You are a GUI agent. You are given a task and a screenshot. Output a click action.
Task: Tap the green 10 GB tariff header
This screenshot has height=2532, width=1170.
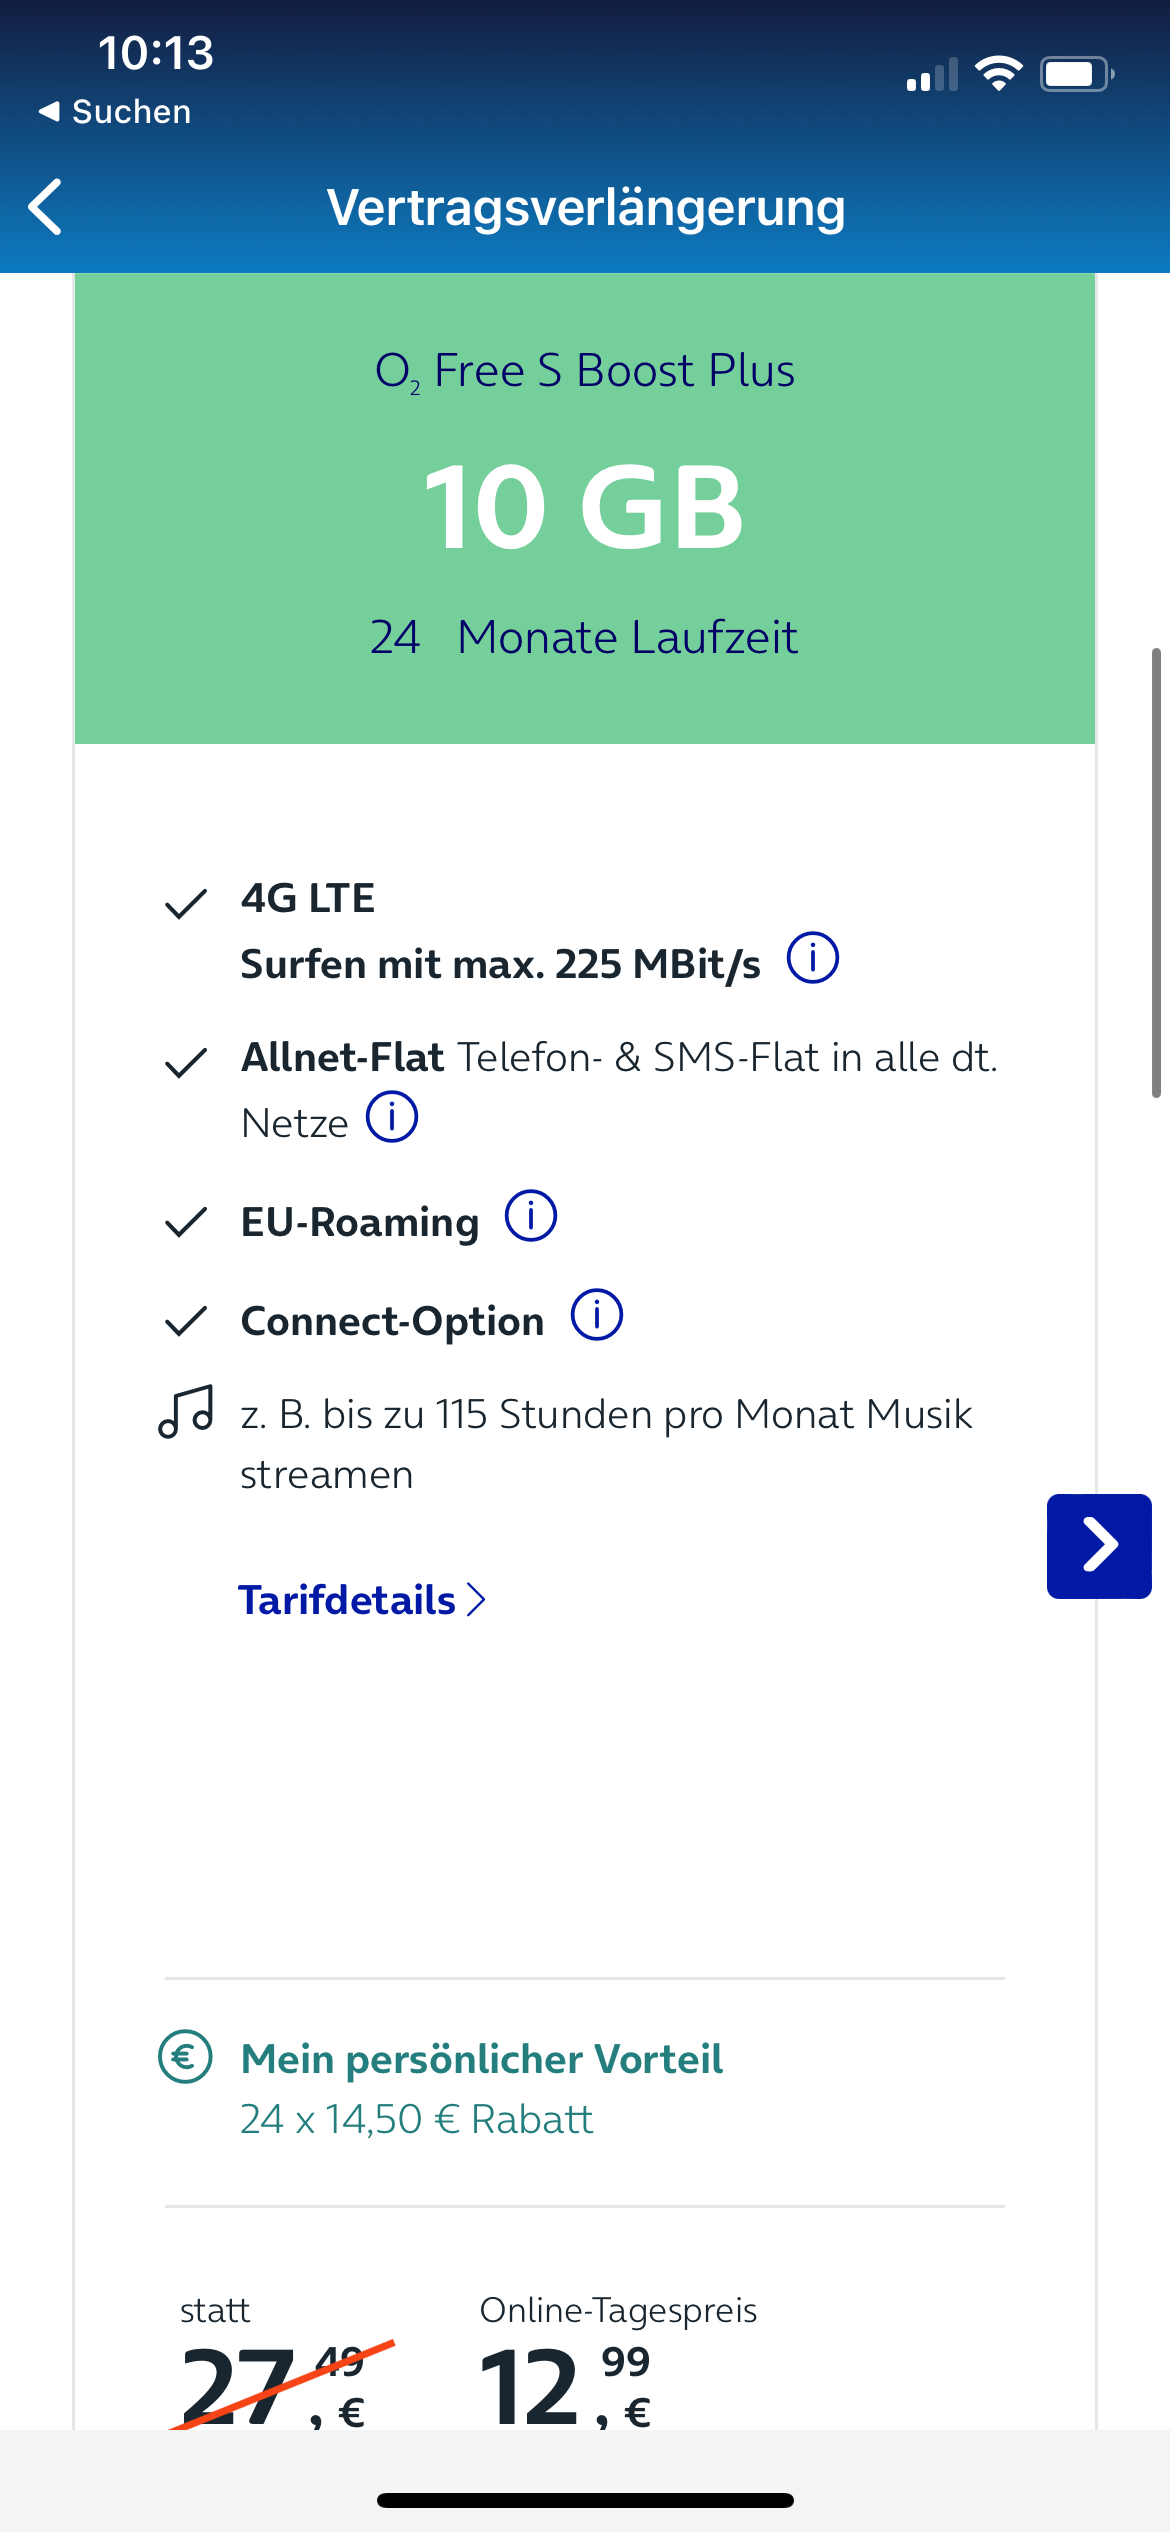coord(585,508)
